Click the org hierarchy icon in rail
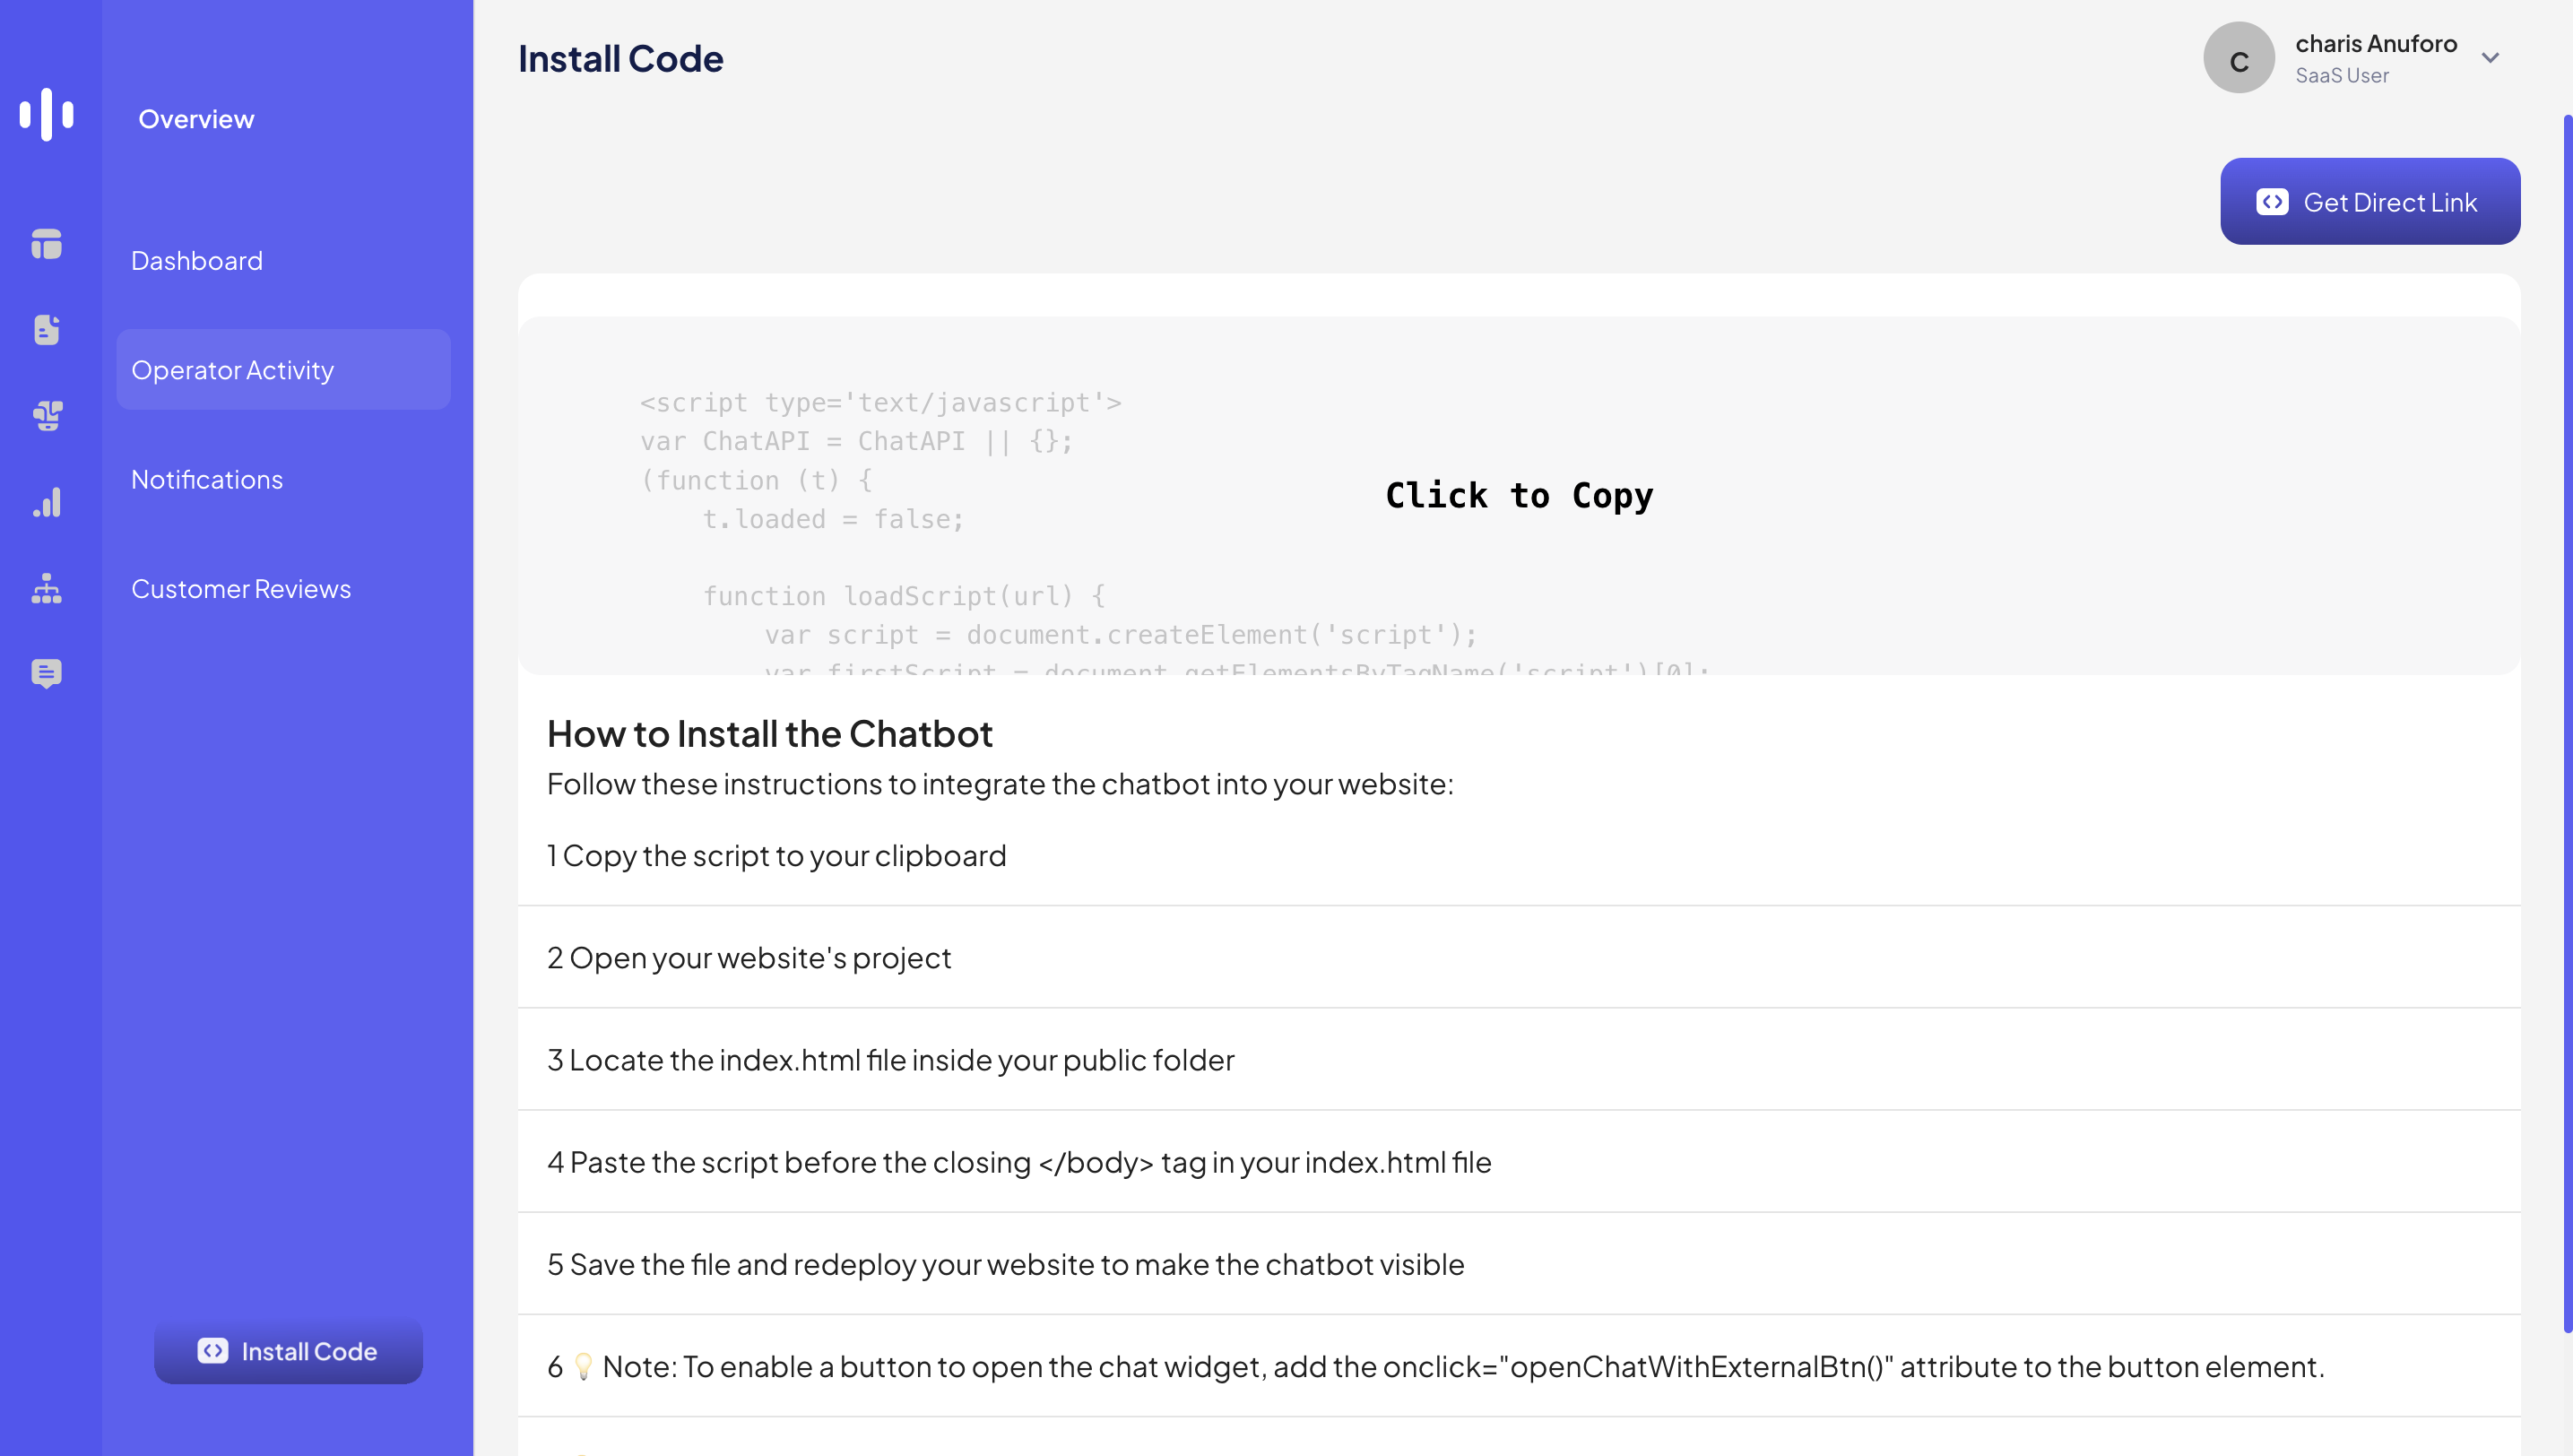The height and width of the screenshot is (1456, 2573). point(47,588)
